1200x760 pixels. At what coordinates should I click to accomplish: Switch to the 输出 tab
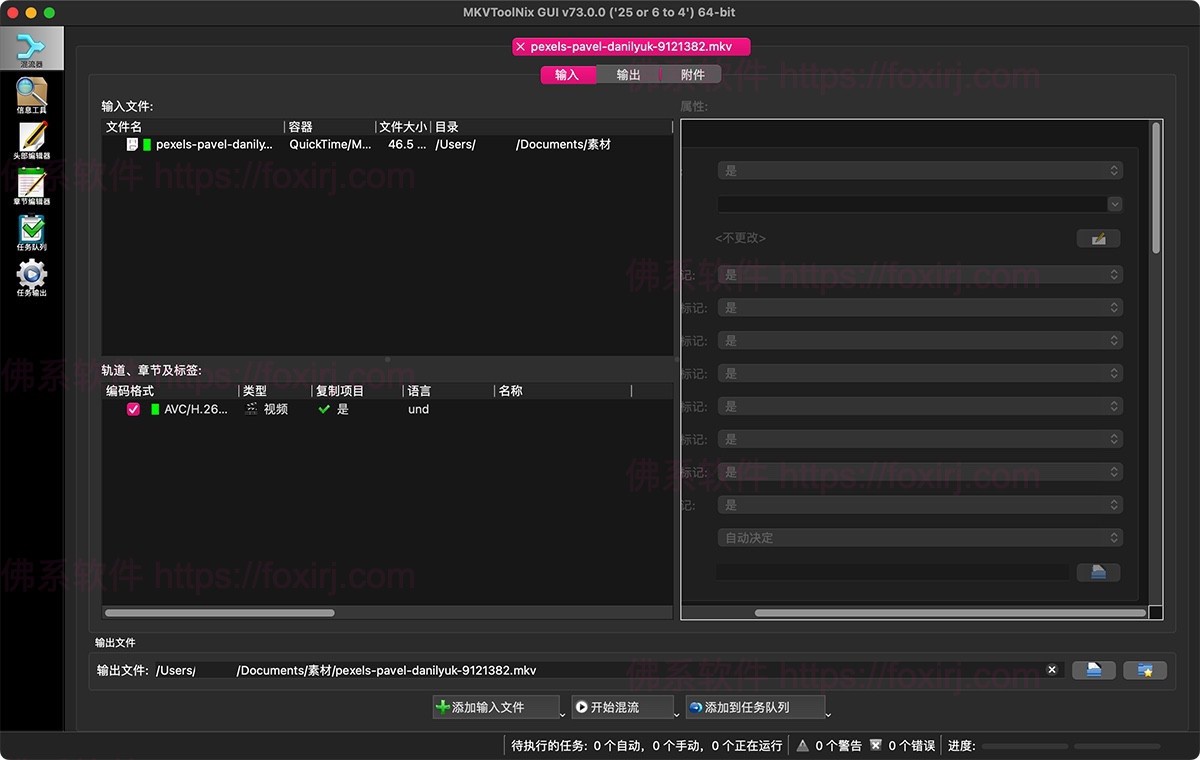point(627,74)
